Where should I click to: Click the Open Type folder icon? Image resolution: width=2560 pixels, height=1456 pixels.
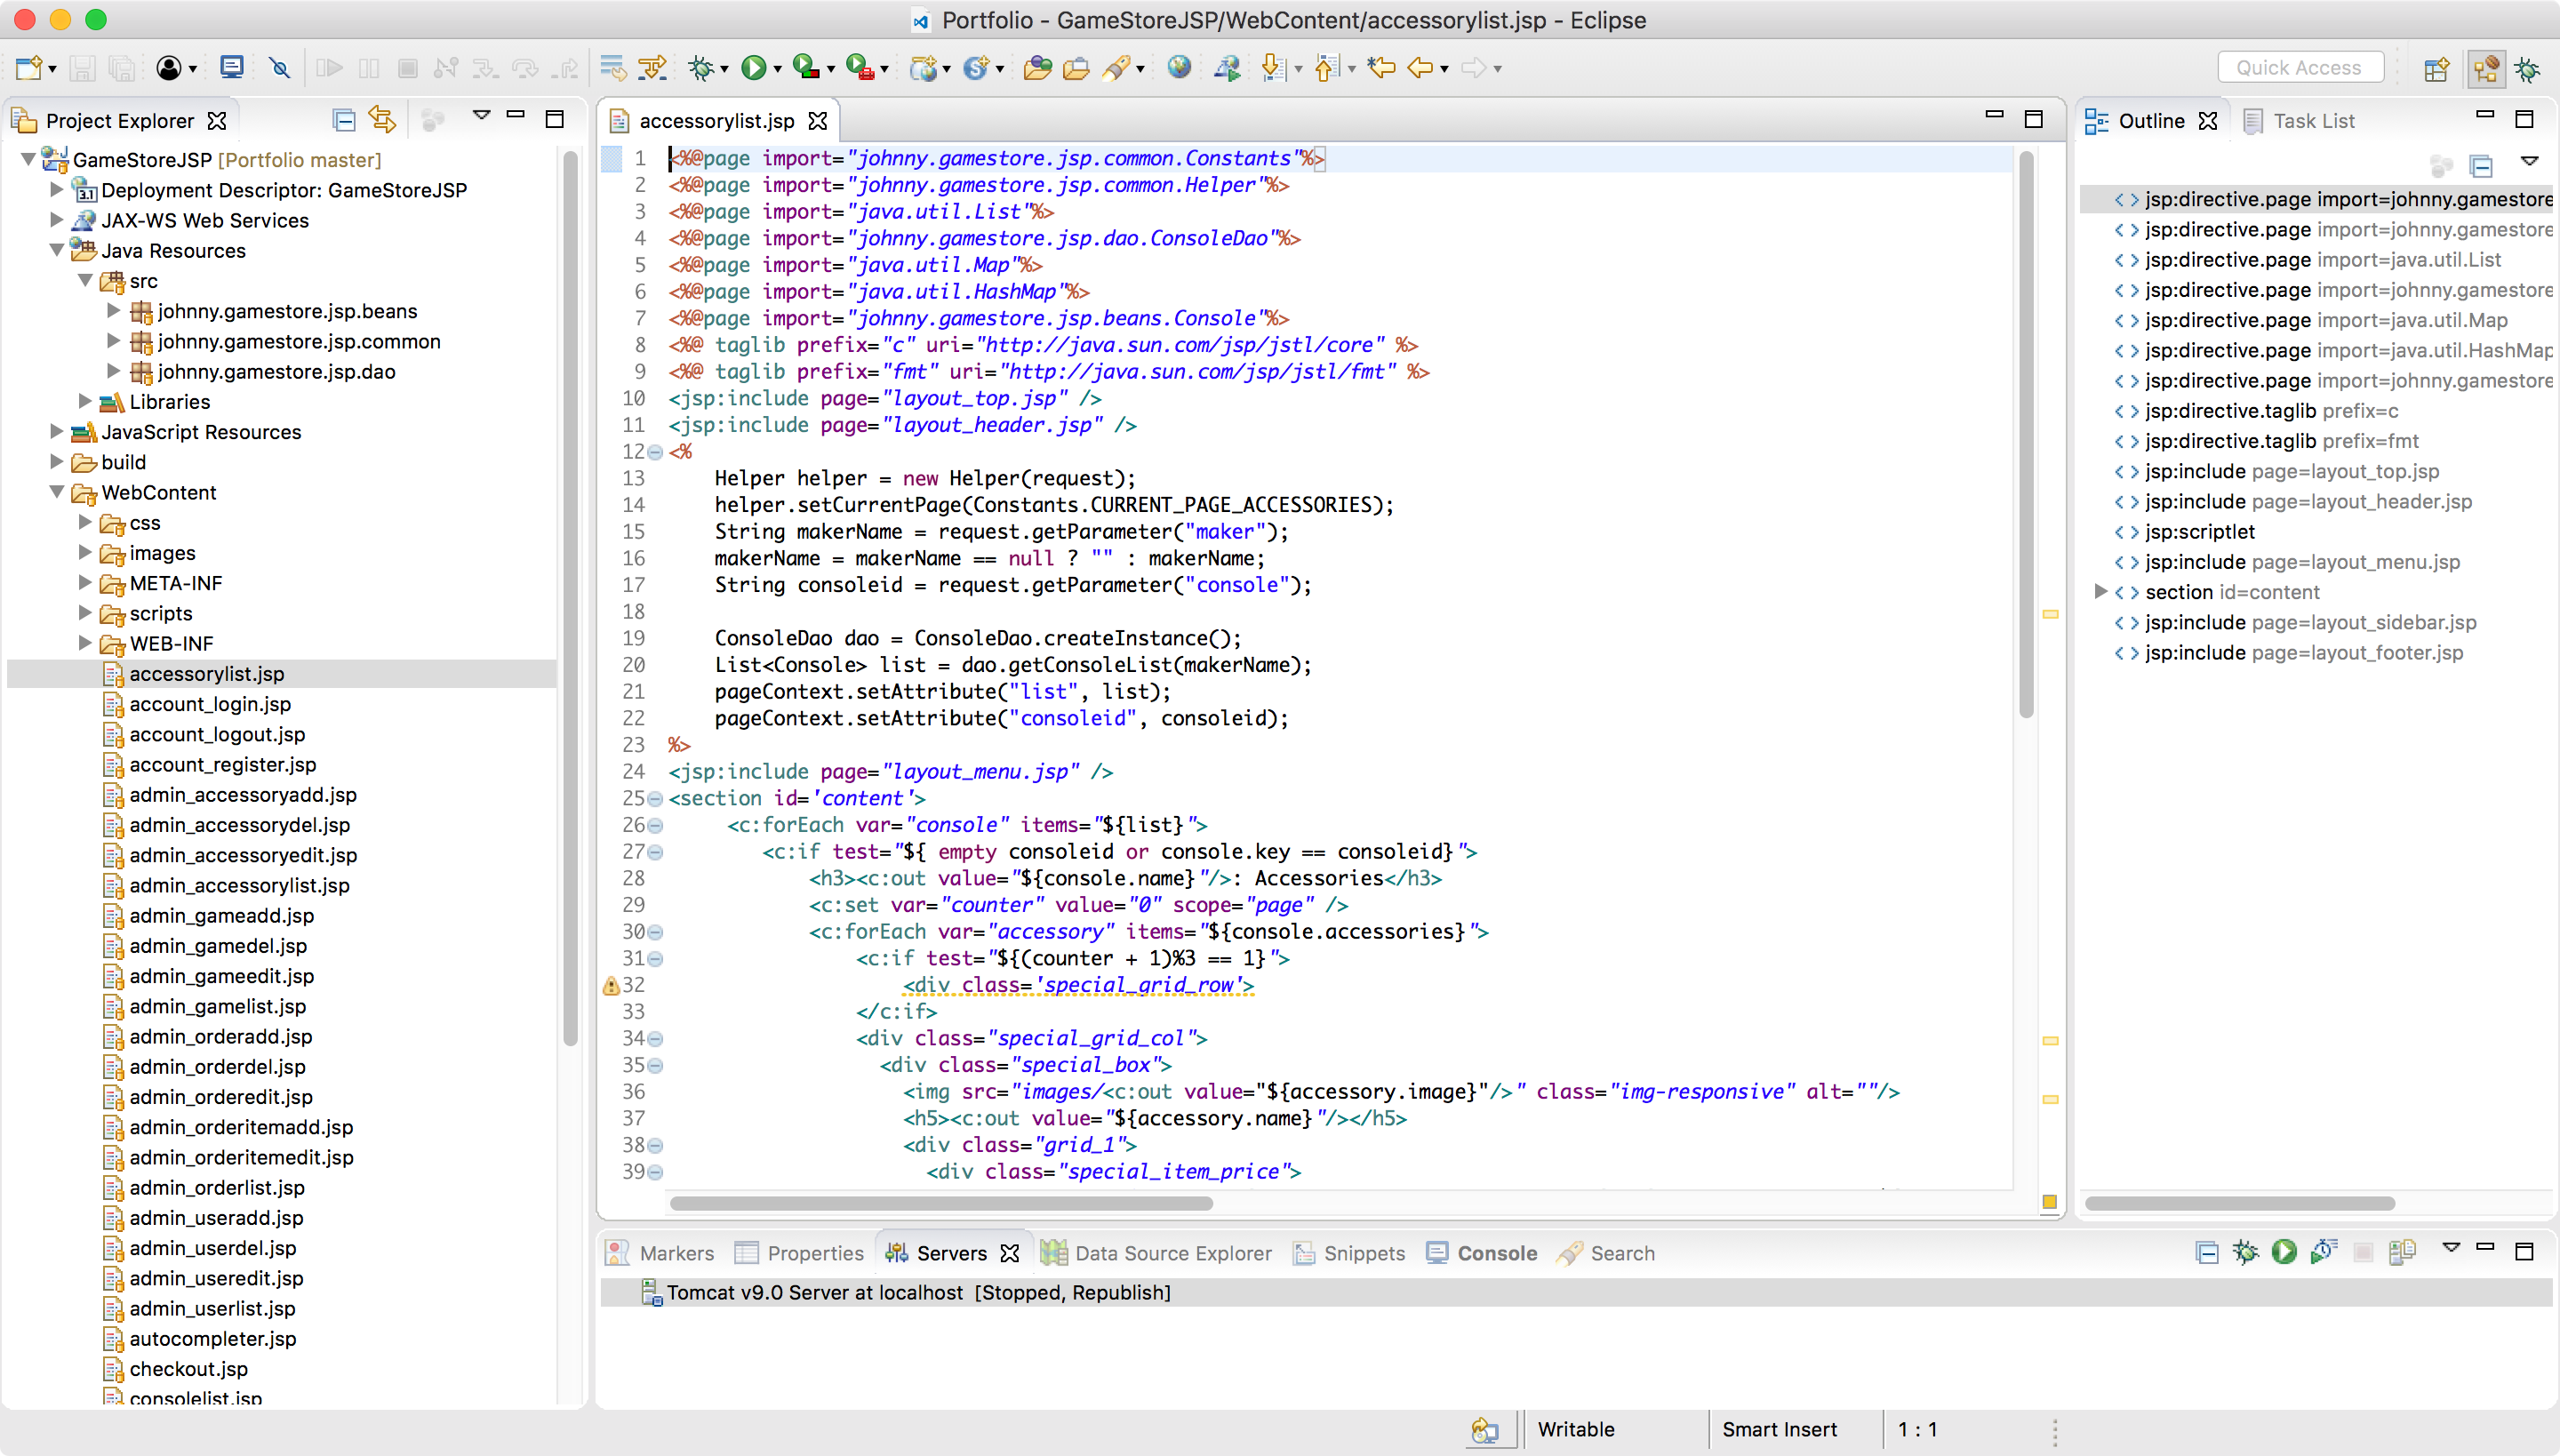pyautogui.click(x=1038, y=68)
